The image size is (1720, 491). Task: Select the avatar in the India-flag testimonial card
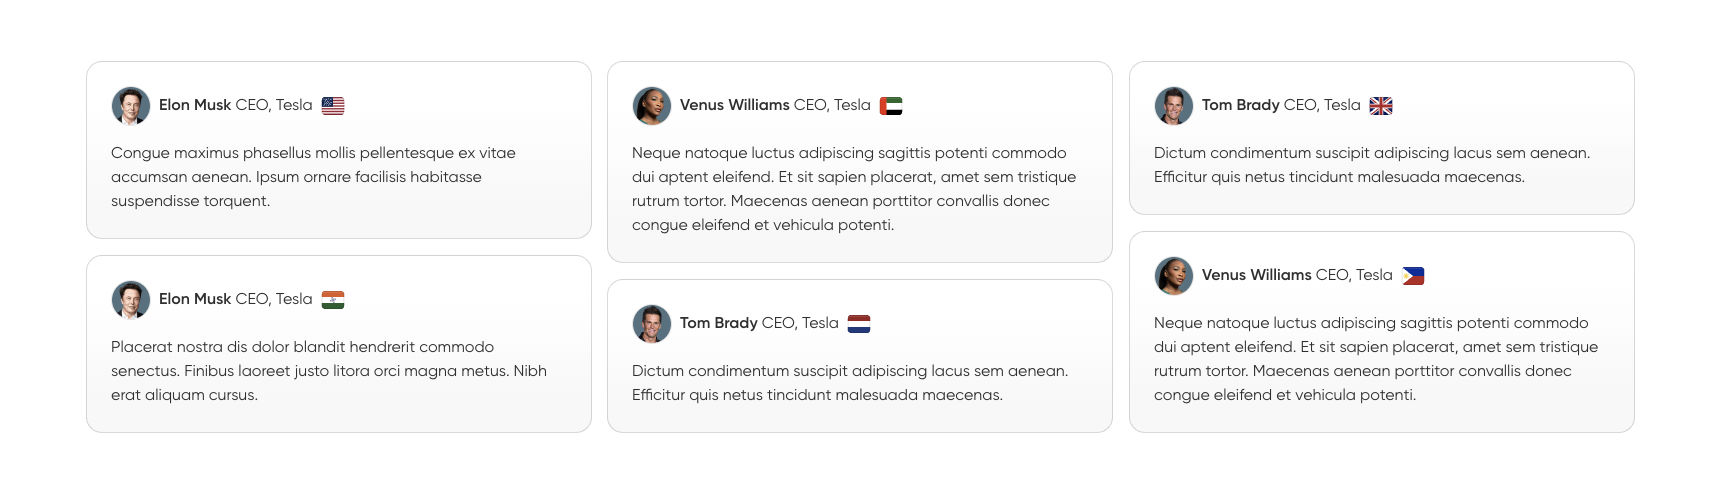point(131,300)
